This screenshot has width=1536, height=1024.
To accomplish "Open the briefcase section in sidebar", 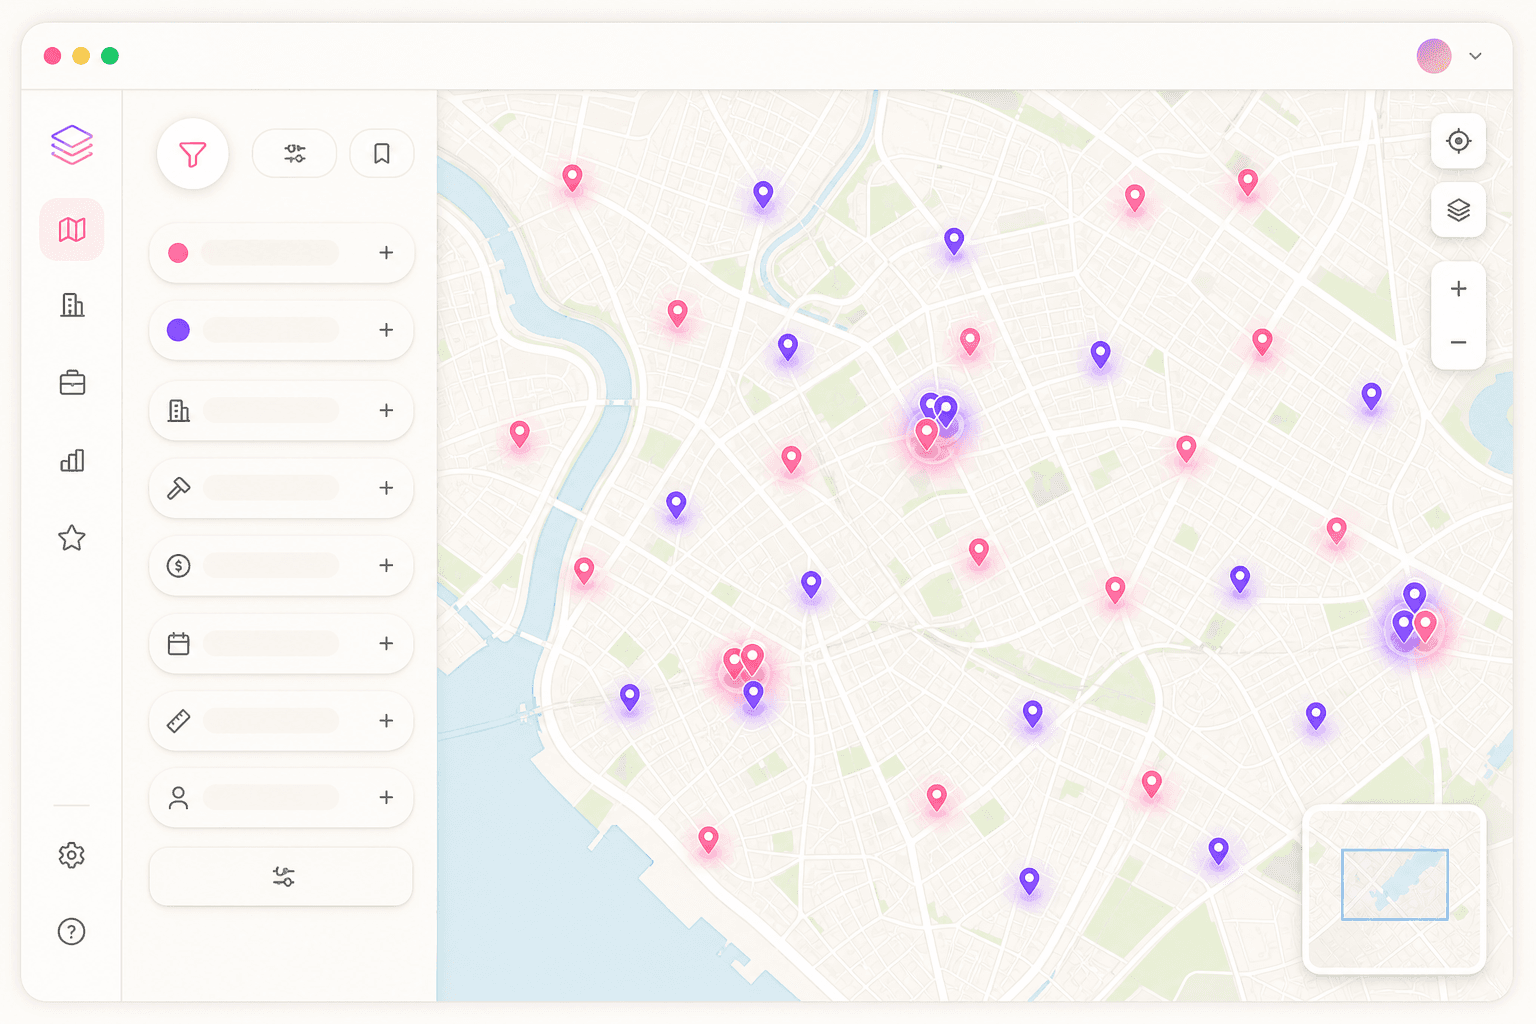I will (72, 383).
